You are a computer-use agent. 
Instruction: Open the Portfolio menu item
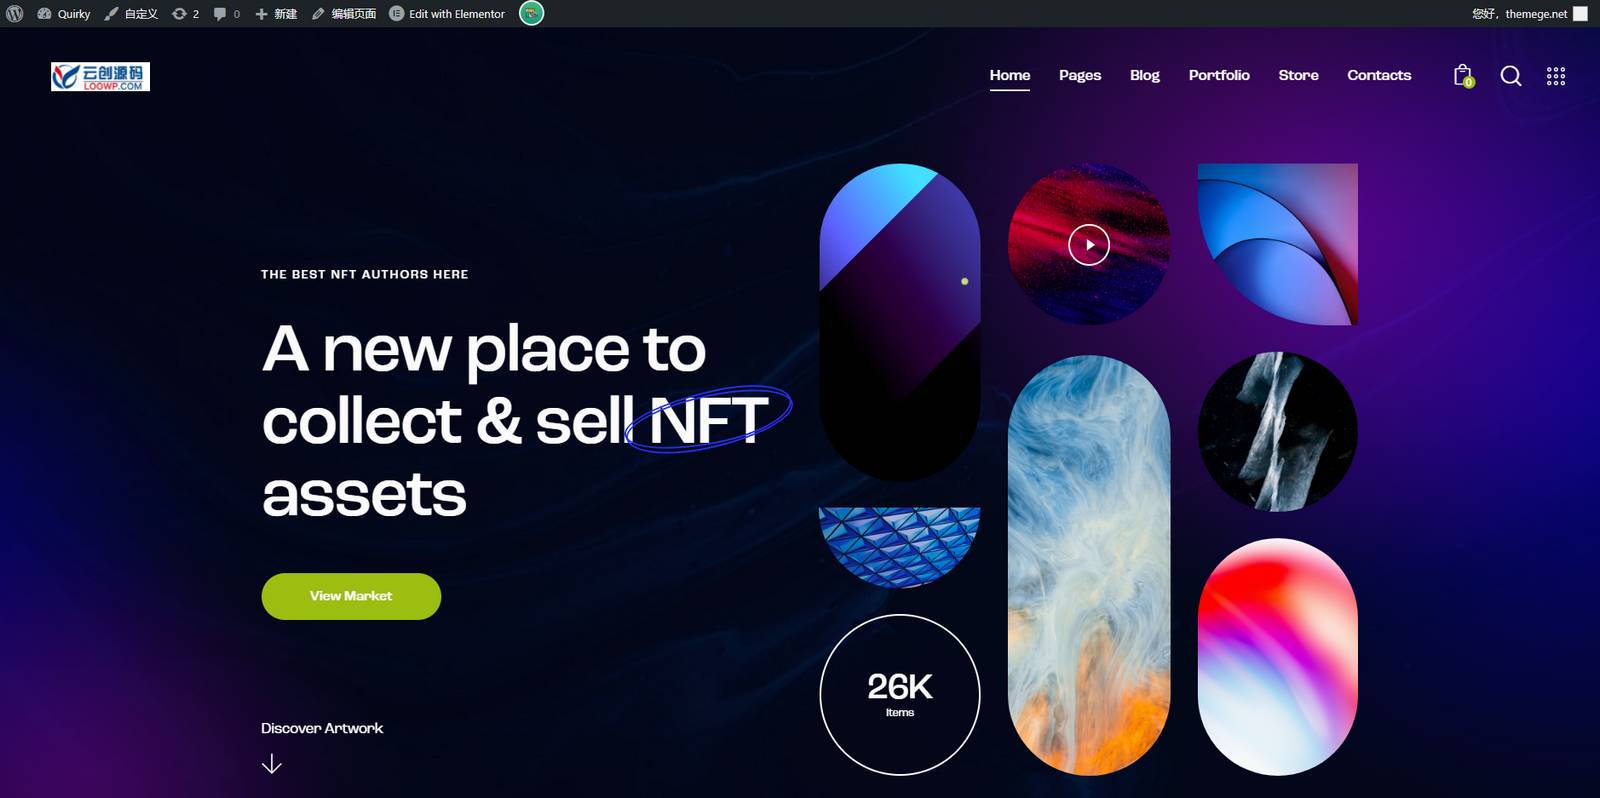[1219, 75]
